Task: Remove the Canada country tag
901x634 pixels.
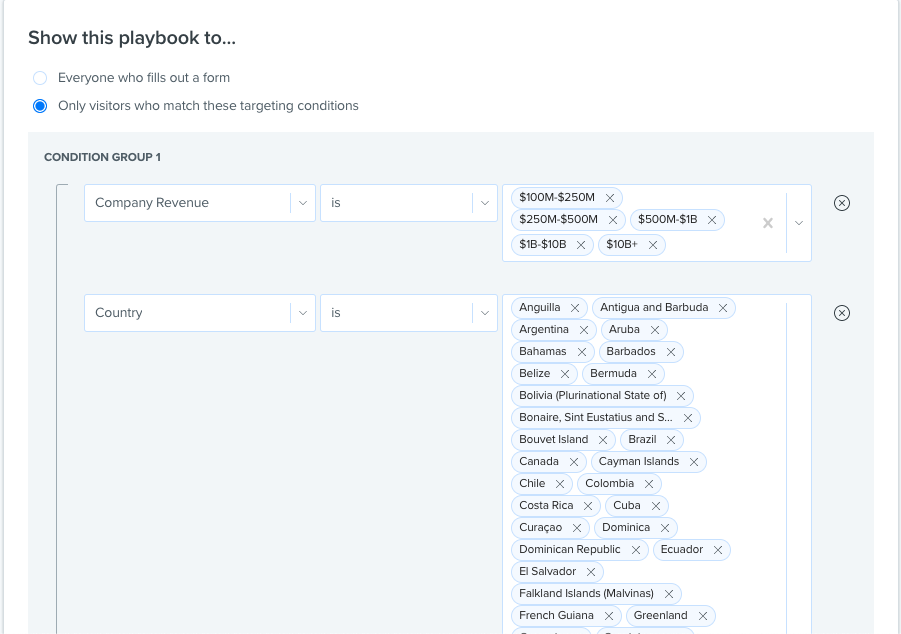Action: click(x=573, y=462)
